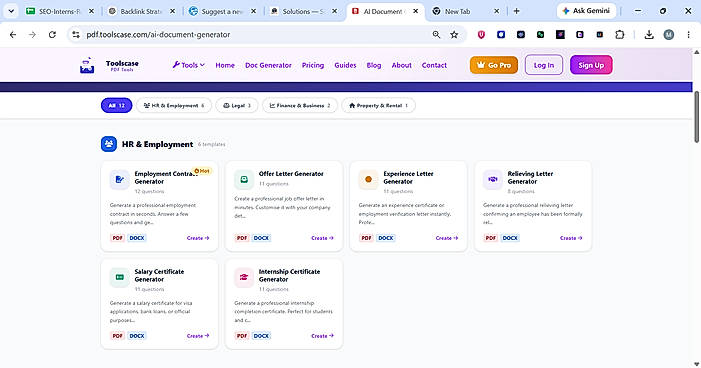Viewport: 701px width, 368px height.
Task: Open the browser Downloads icon
Action: pyautogui.click(x=649, y=34)
